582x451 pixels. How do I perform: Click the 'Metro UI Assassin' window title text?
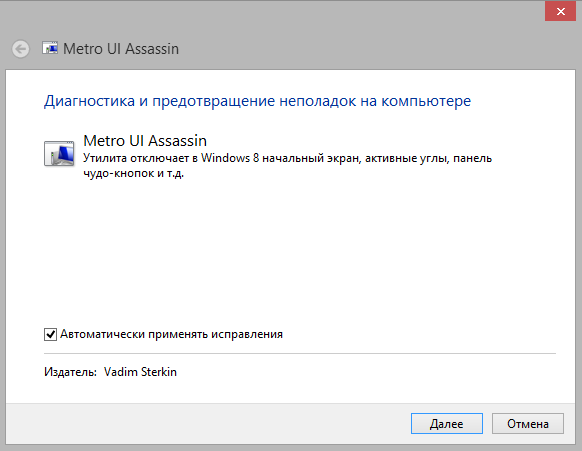click(x=121, y=49)
